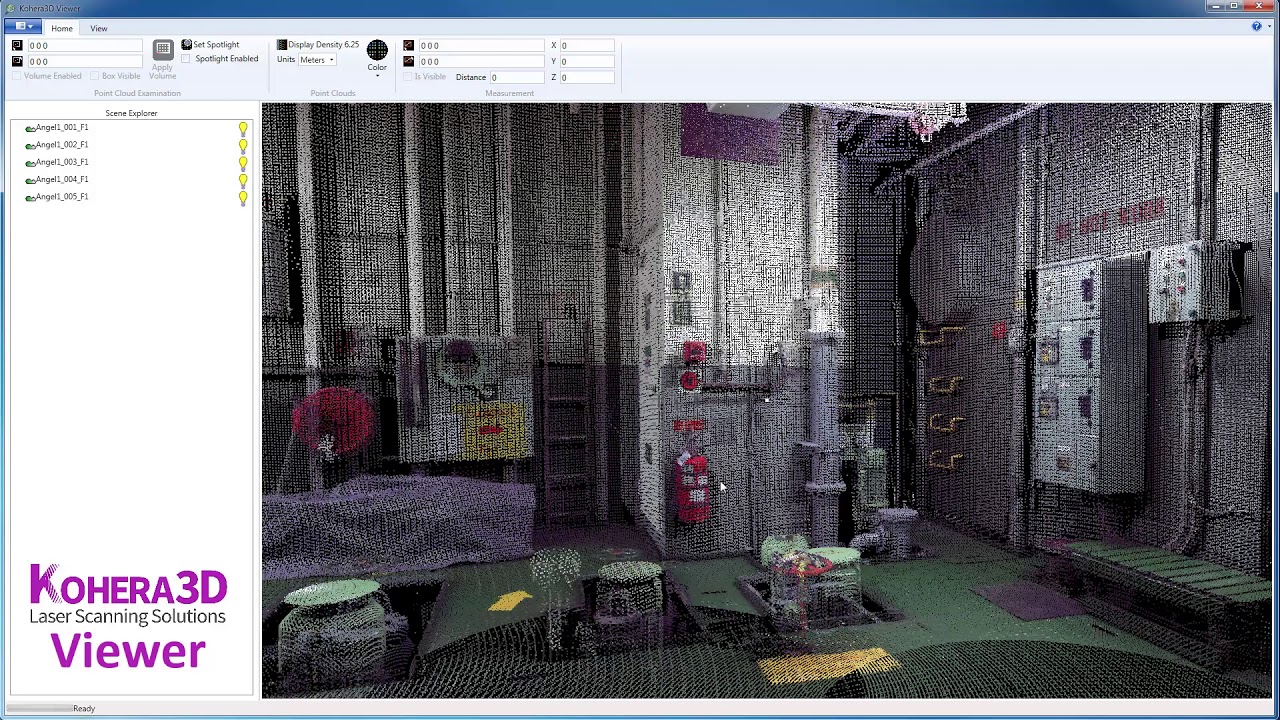This screenshot has width=1280, height=720.
Task: Click the second measurement point field
Action: 480,61
